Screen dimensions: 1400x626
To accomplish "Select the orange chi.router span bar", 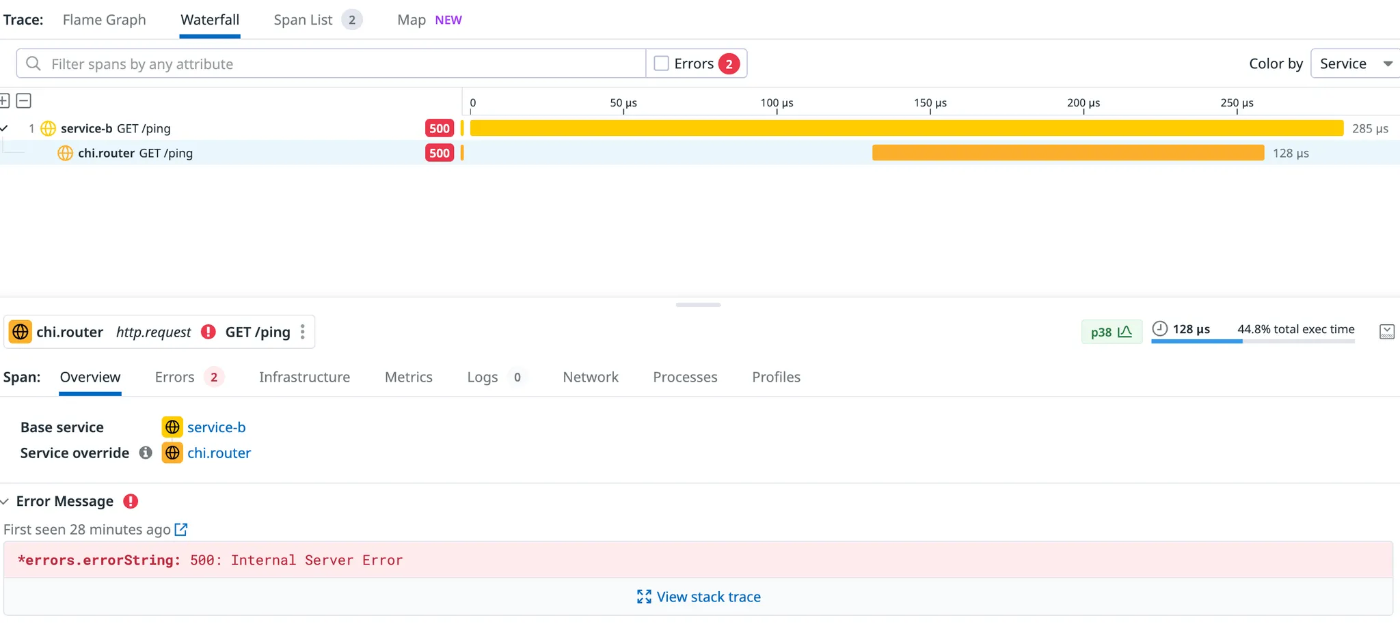I will pos(1068,153).
